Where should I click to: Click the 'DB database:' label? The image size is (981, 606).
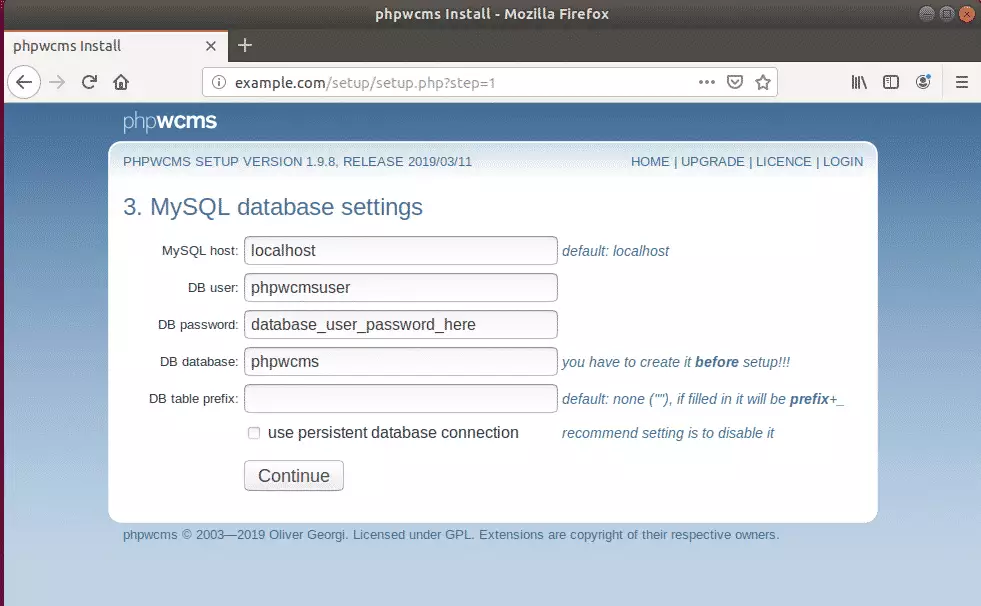199,362
